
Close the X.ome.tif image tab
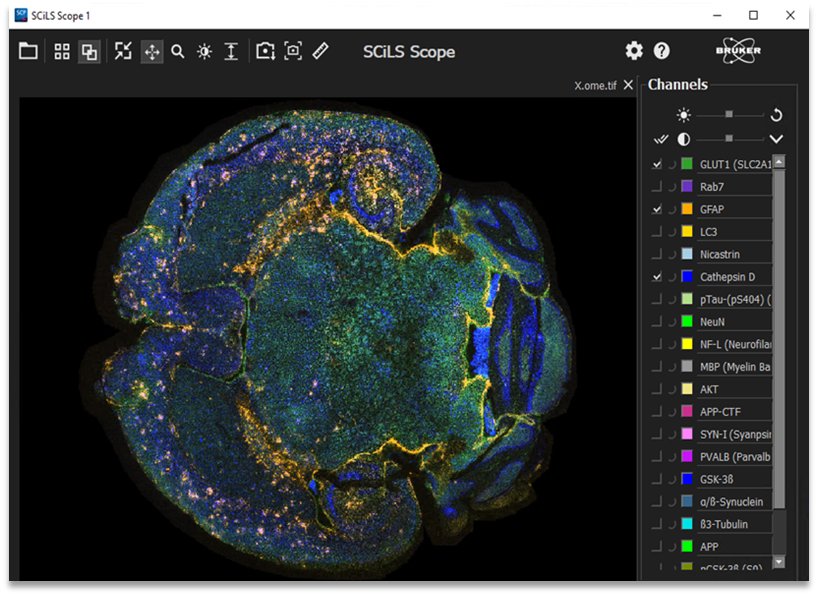628,85
